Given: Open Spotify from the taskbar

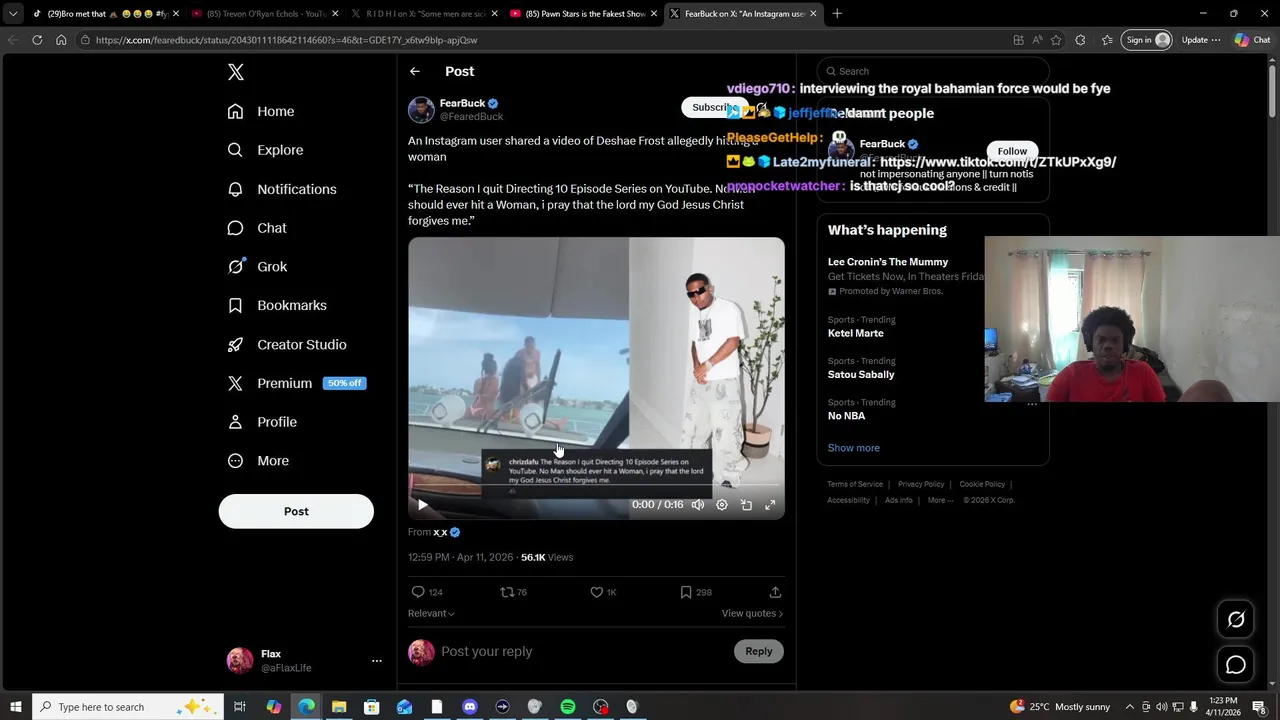Looking at the screenshot, I should pos(568,707).
